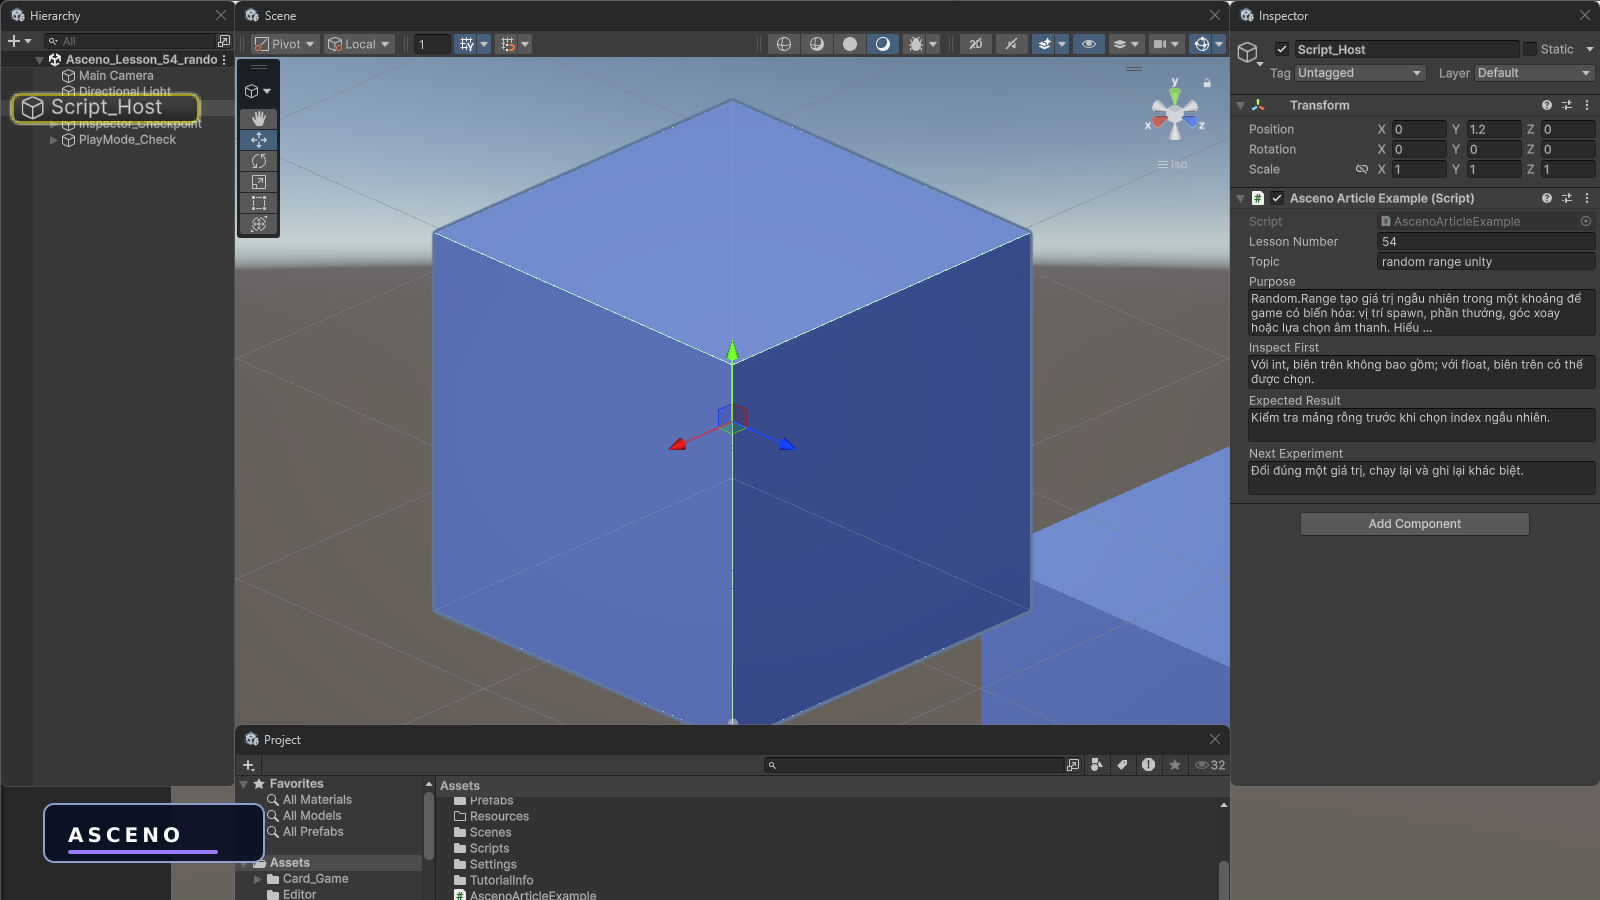Disable the Asceno Article Example script checkbox
The width and height of the screenshot is (1600, 900).
tap(1277, 198)
